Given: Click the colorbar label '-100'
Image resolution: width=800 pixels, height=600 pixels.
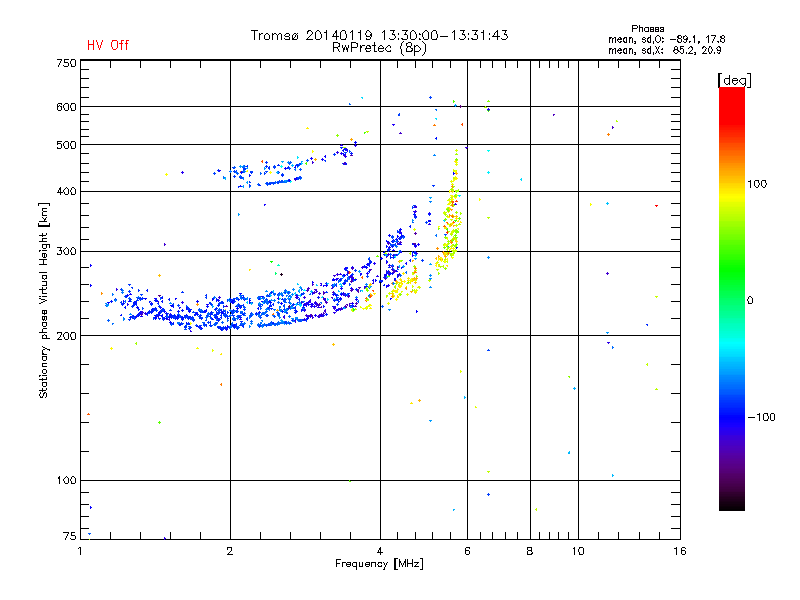Looking at the screenshot, I should tap(761, 417).
